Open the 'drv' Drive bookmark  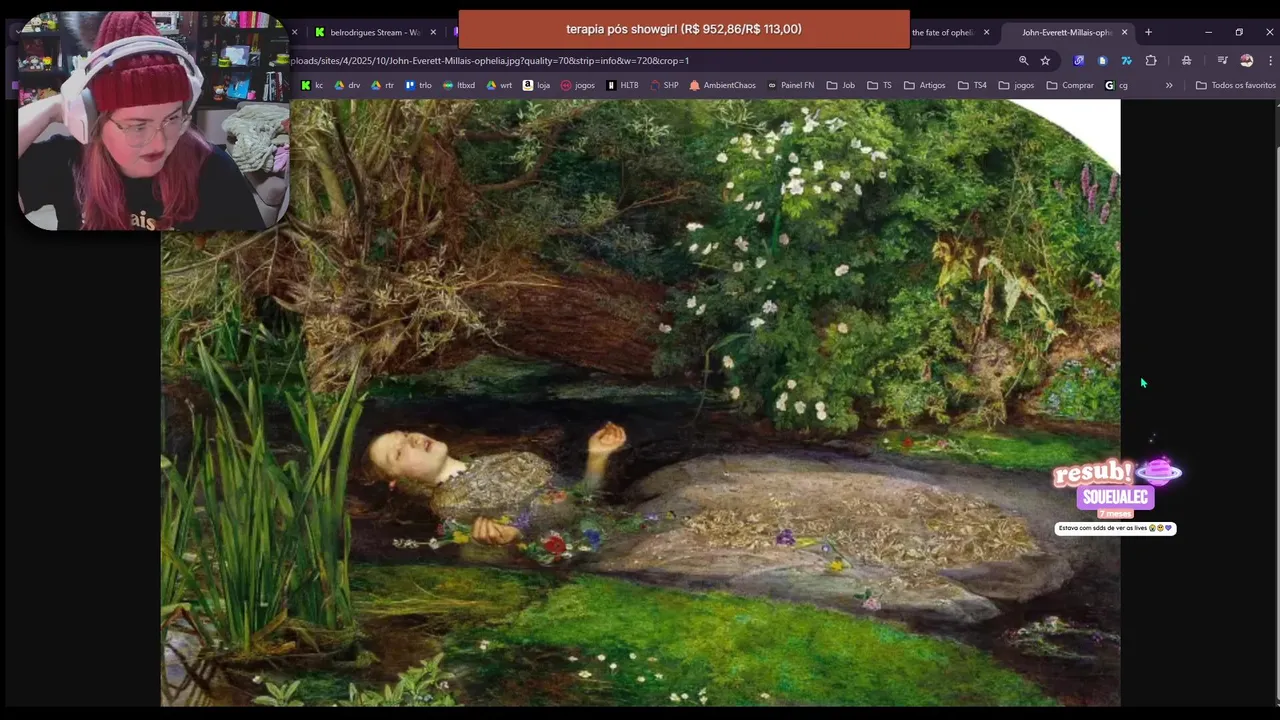[347, 85]
